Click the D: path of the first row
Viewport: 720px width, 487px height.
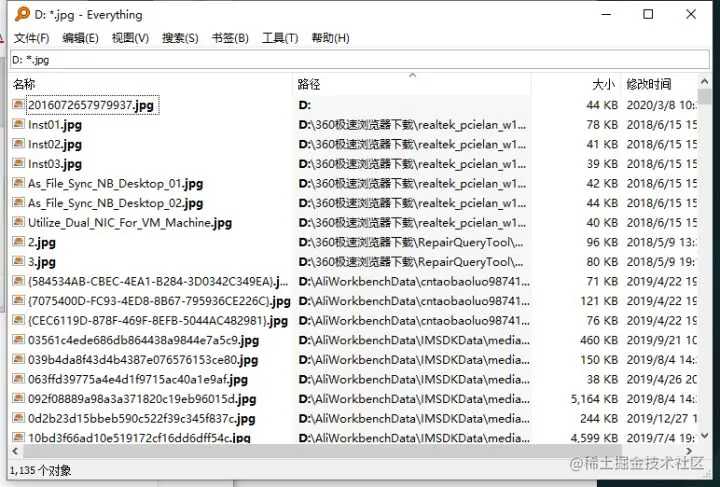(305, 105)
